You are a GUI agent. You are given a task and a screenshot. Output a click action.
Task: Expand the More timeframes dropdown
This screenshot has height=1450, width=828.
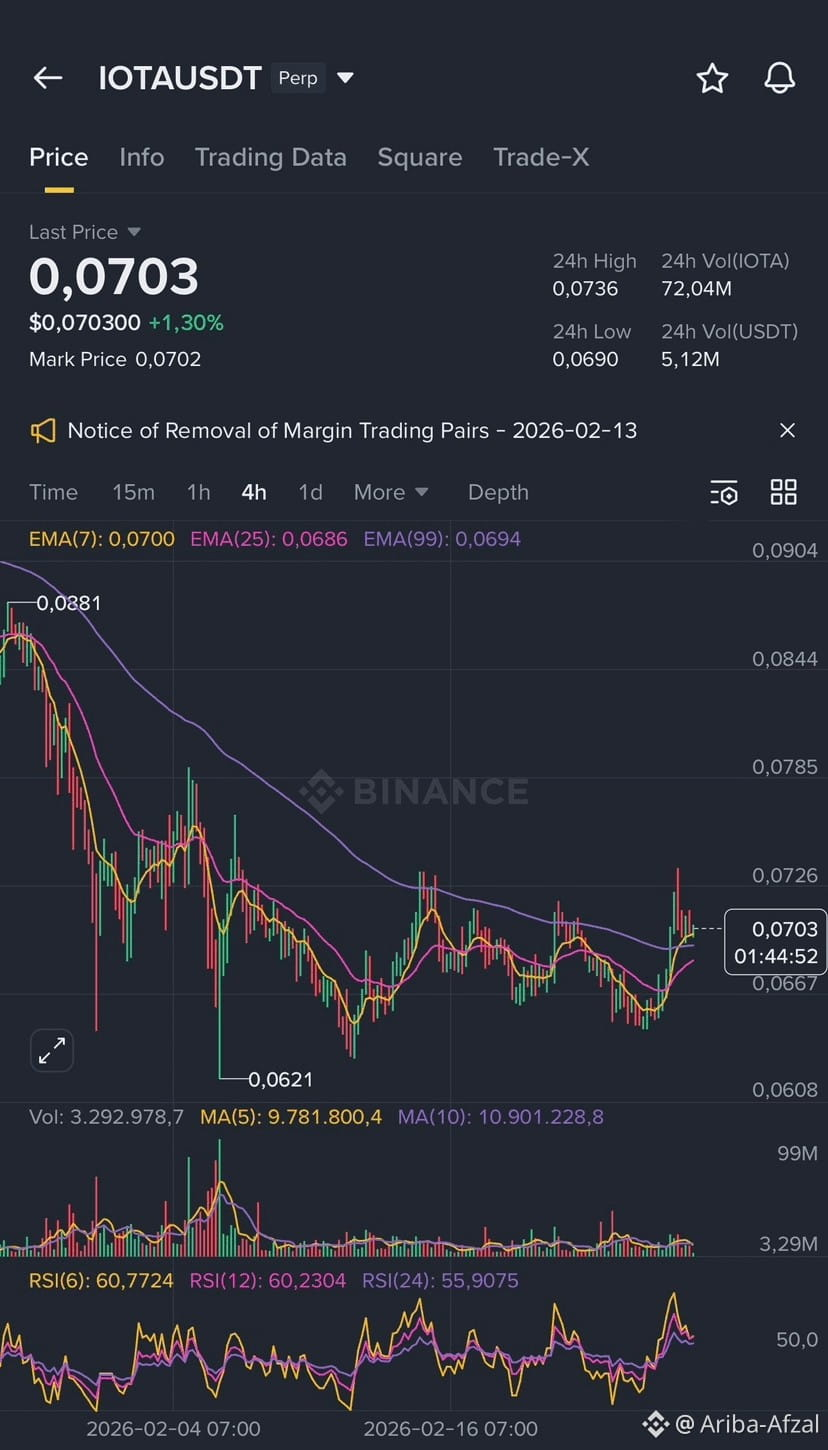click(x=391, y=492)
